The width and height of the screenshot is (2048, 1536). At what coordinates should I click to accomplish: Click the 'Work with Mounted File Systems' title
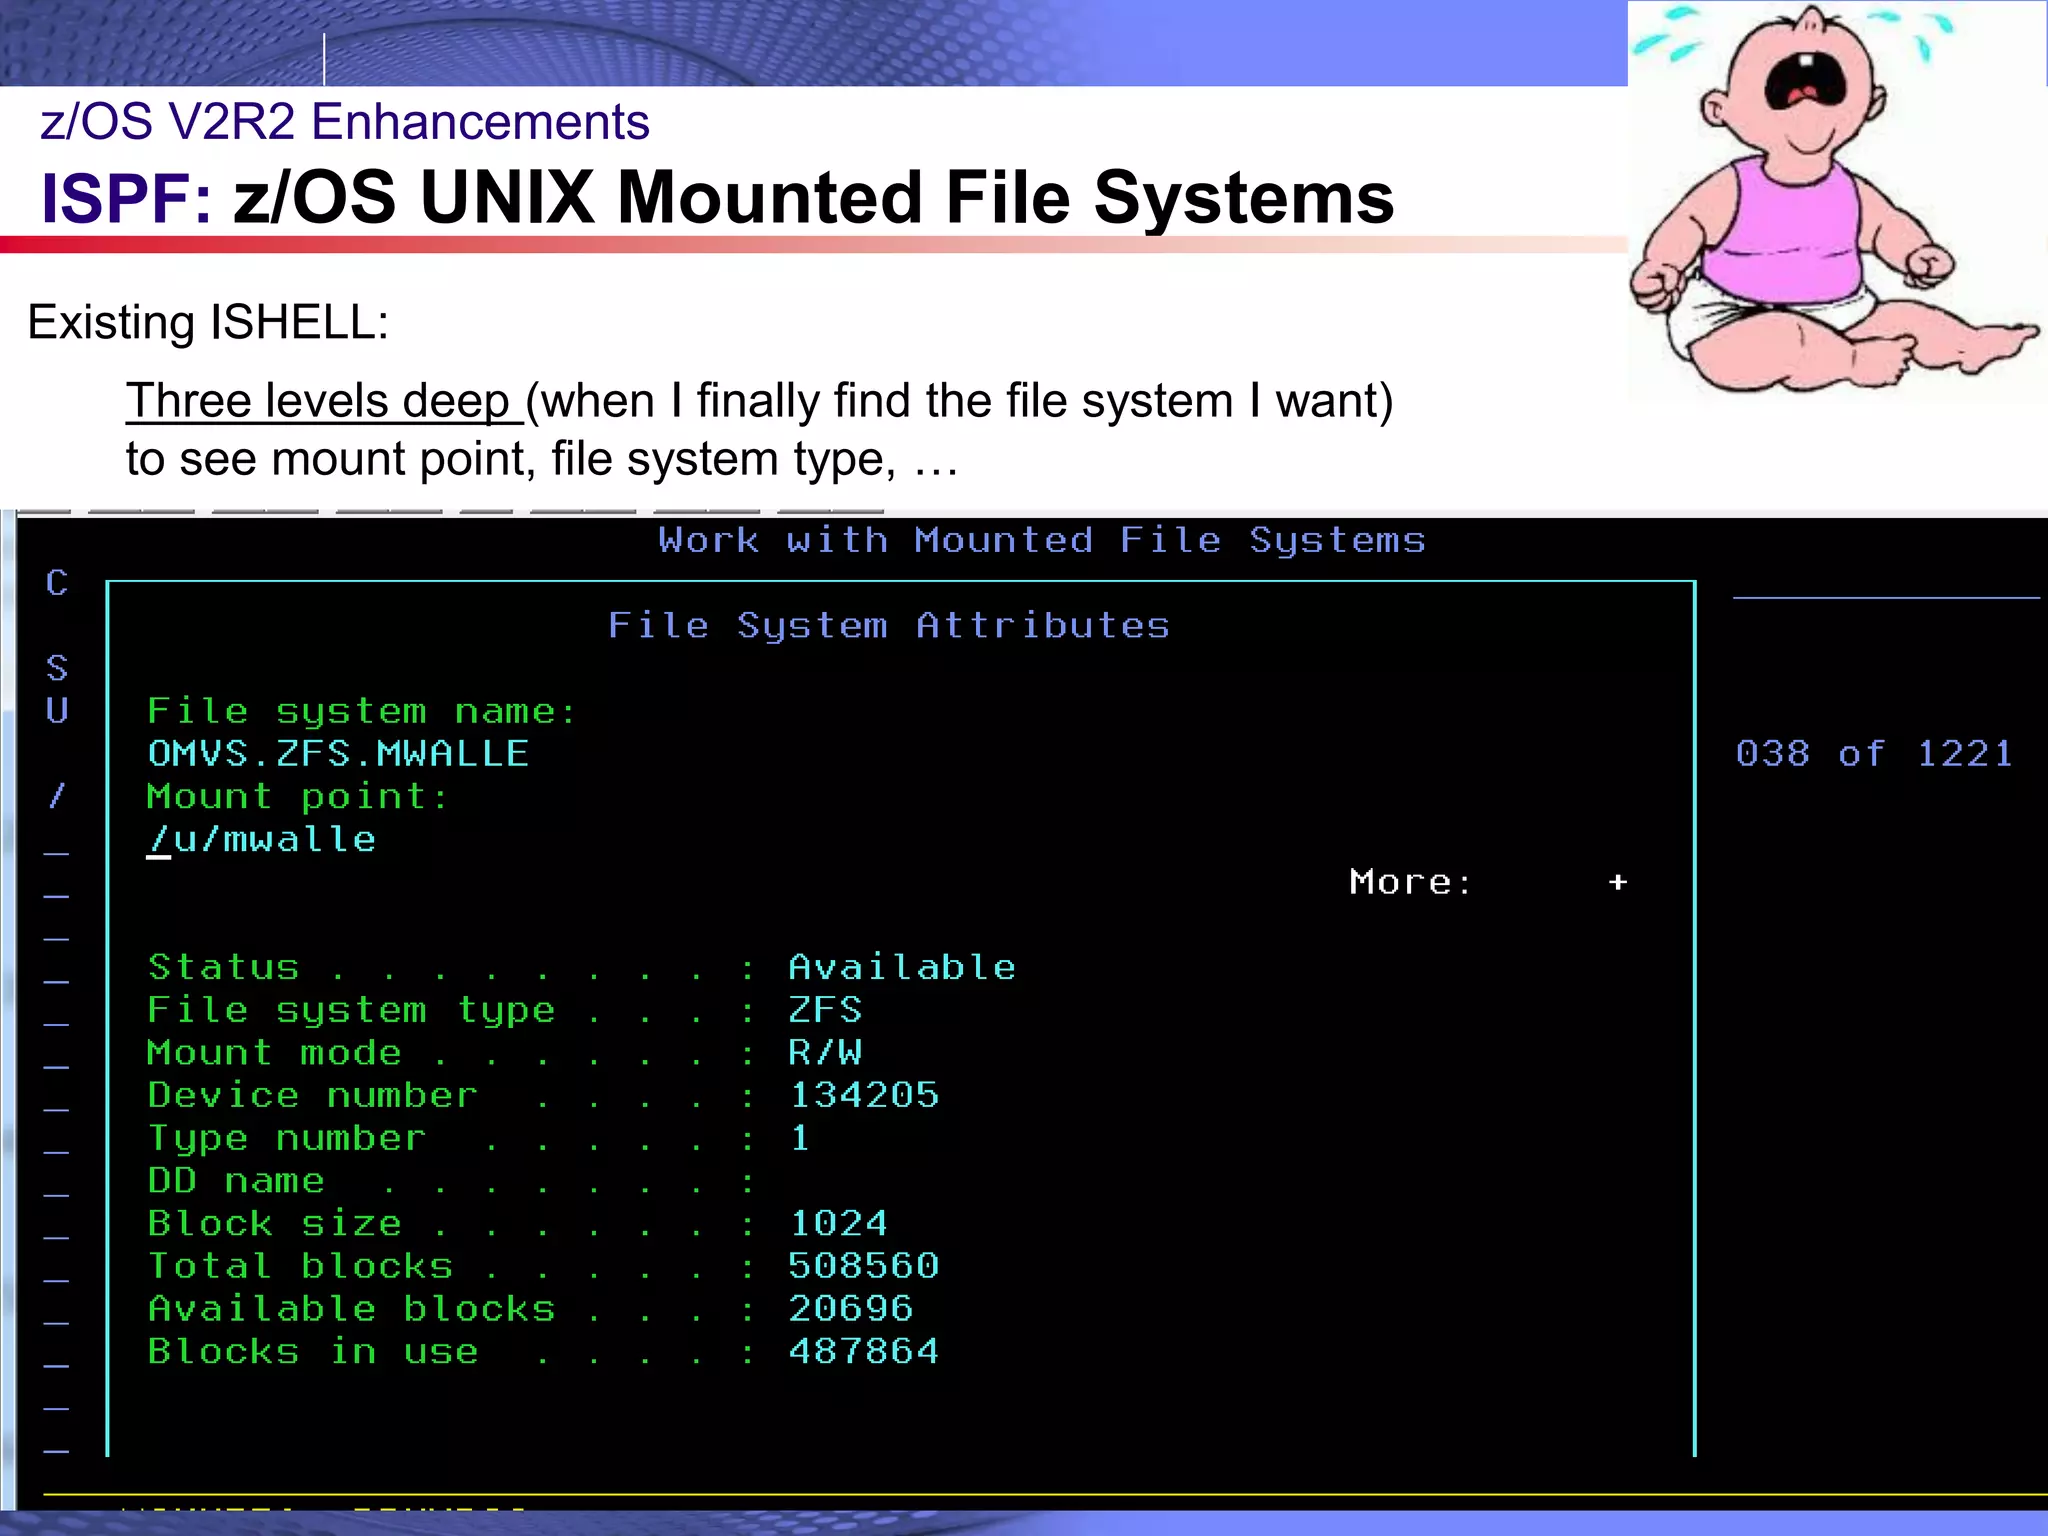pyautogui.click(x=1042, y=540)
